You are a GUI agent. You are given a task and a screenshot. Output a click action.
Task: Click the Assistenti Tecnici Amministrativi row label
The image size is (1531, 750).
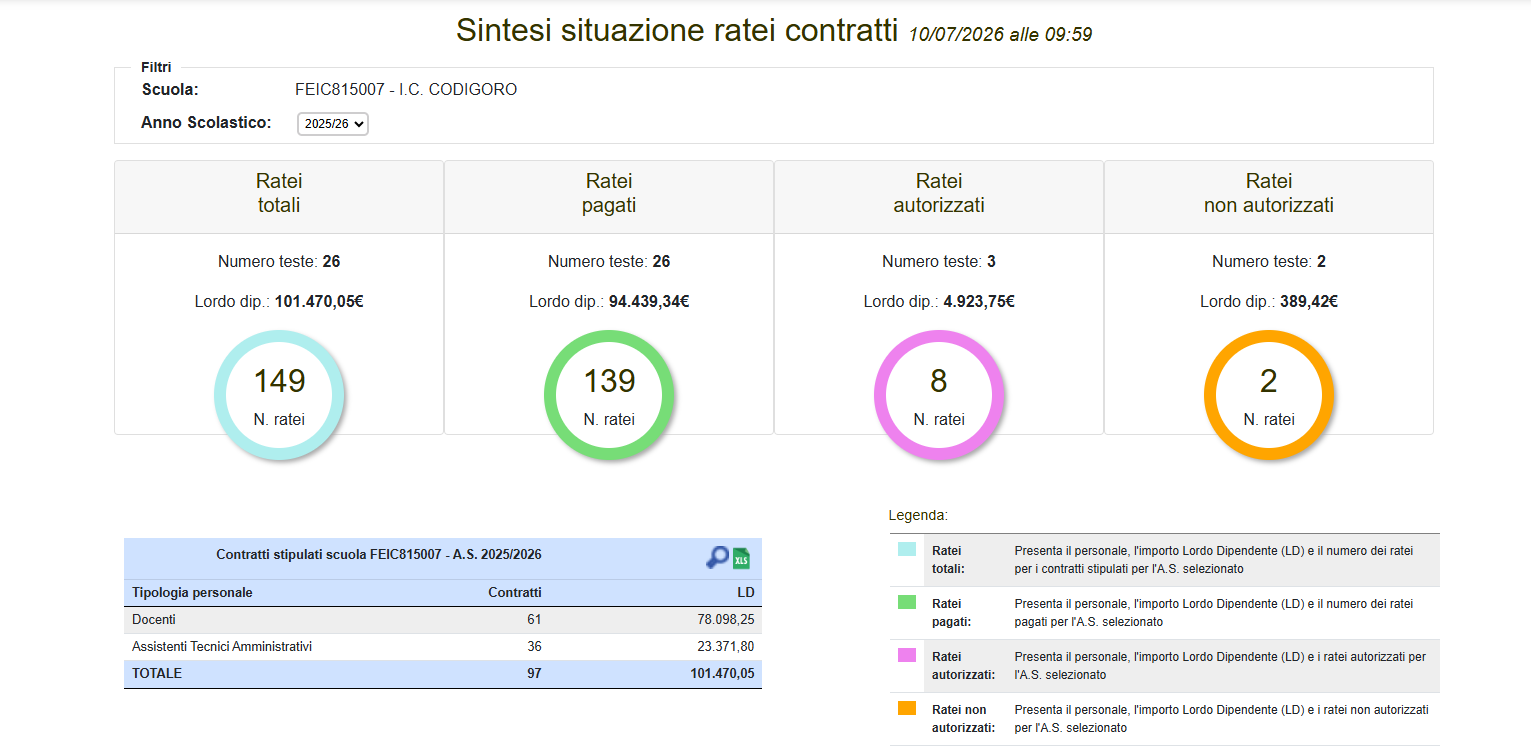coord(222,647)
